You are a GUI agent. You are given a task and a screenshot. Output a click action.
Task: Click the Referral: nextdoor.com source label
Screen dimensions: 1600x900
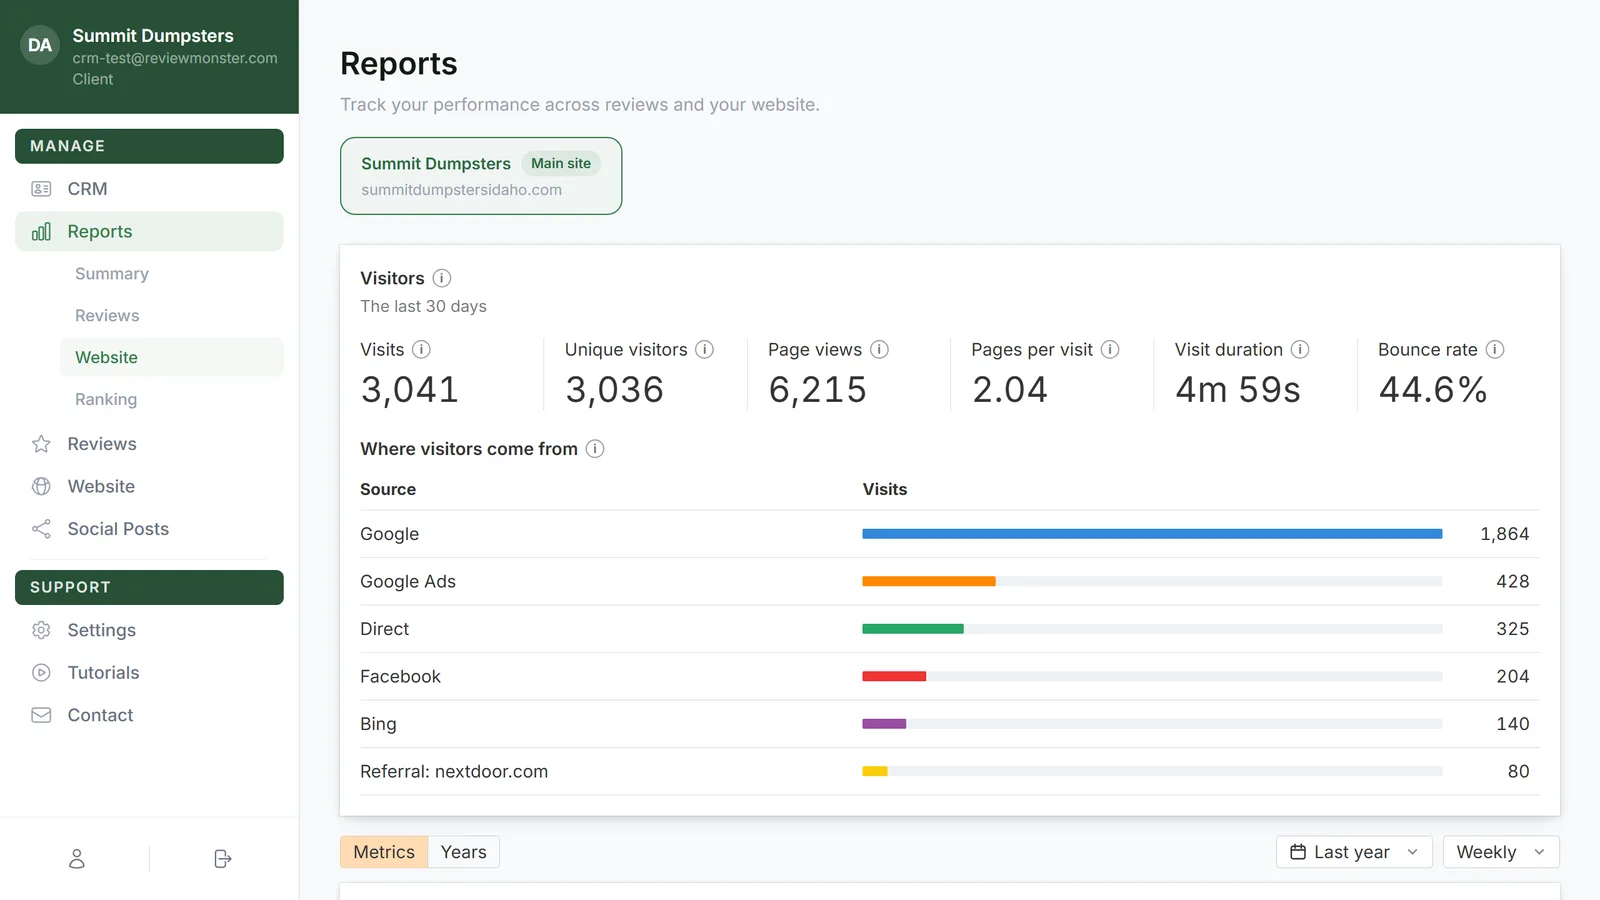pos(454,772)
